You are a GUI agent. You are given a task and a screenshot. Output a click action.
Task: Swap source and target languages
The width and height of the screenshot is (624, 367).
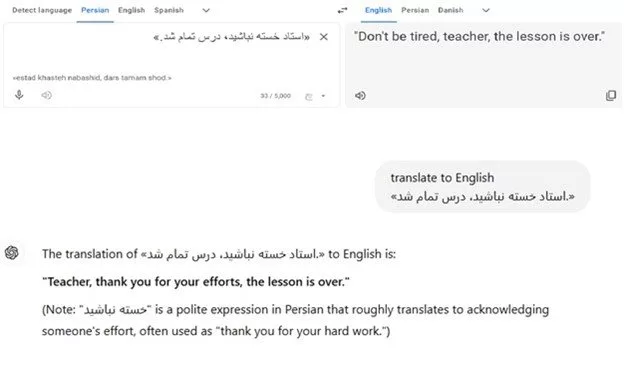pos(342,10)
